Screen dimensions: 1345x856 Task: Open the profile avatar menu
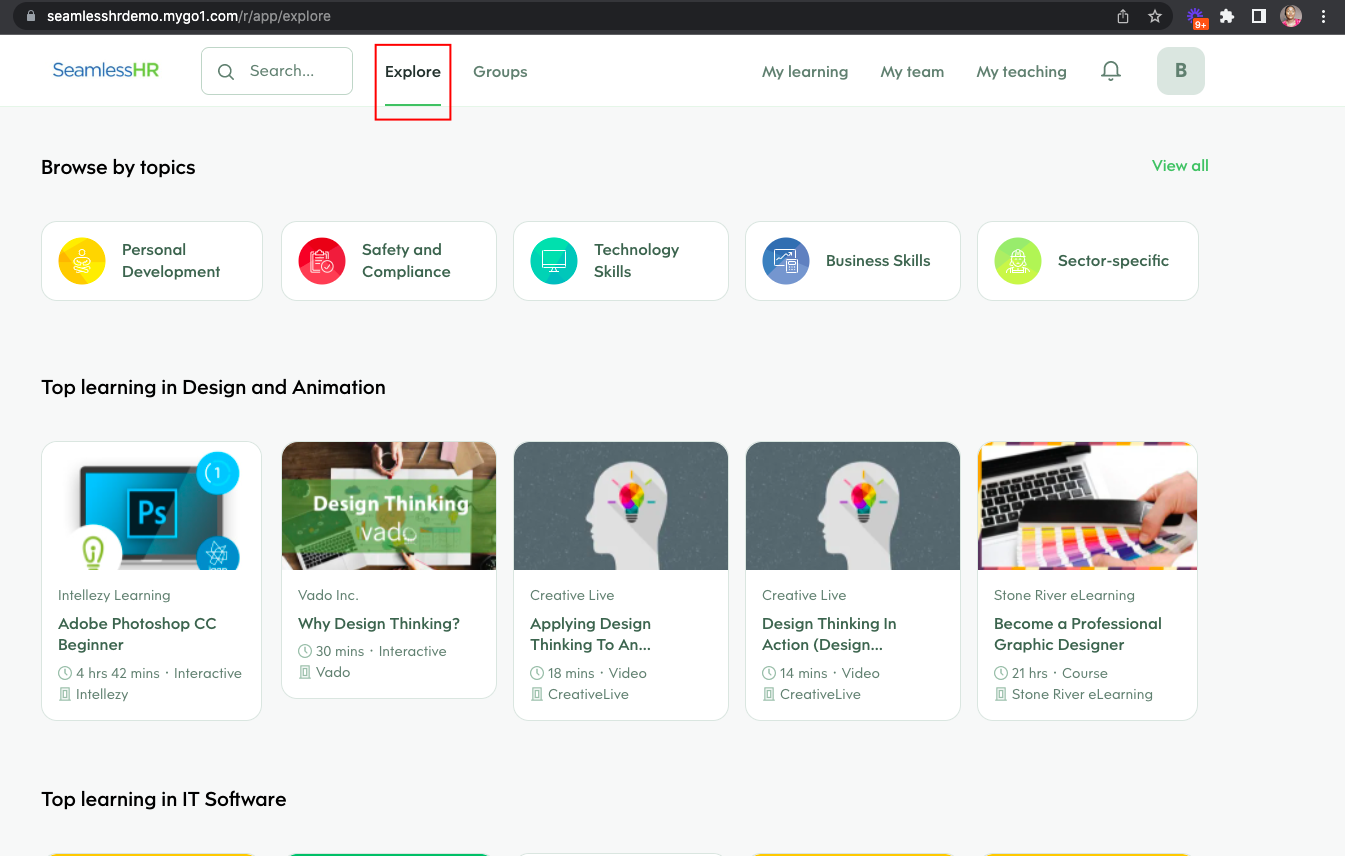click(x=1180, y=70)
